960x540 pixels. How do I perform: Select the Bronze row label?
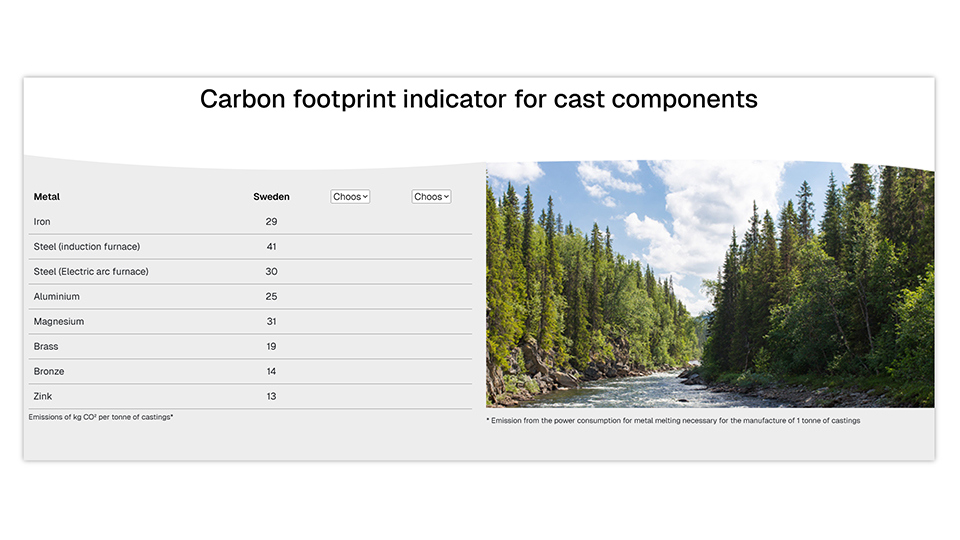coord(48,372)
